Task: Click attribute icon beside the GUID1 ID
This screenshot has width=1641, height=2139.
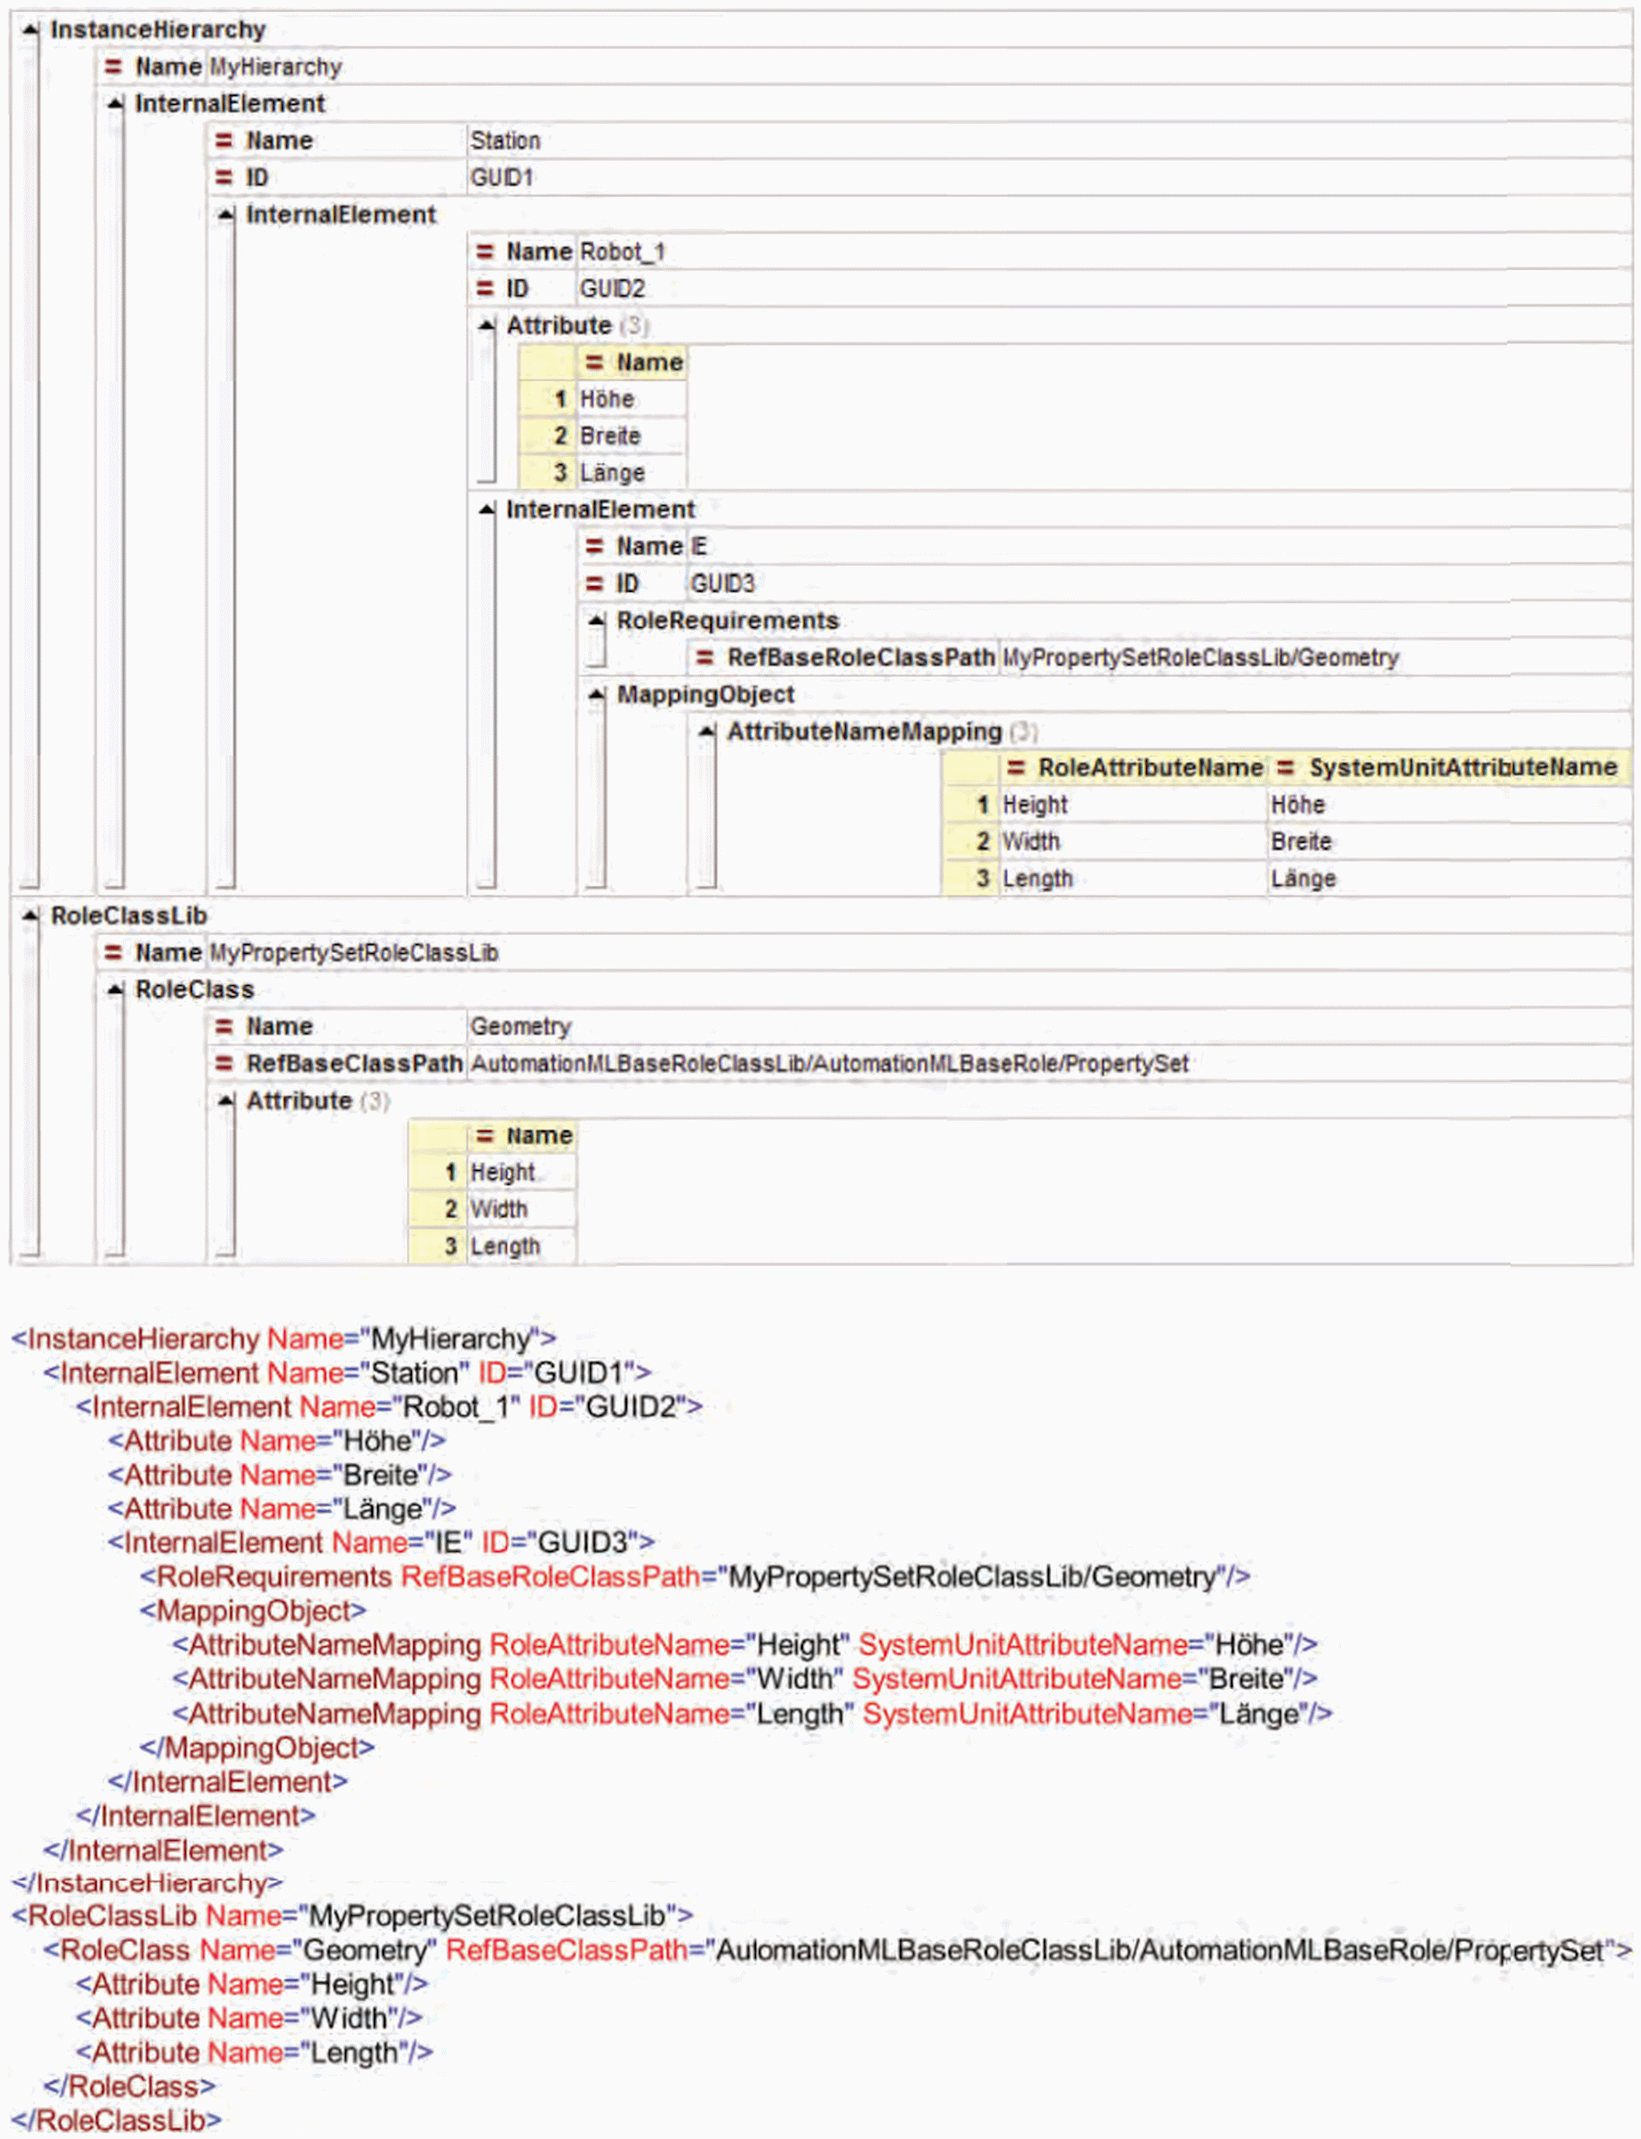Action: [224, 177]
